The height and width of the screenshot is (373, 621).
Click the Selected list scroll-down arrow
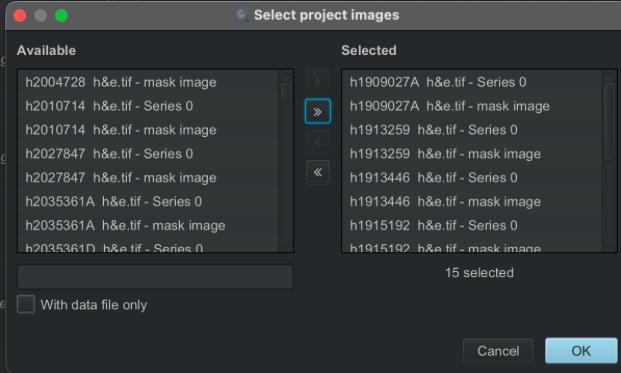point(610,247)
